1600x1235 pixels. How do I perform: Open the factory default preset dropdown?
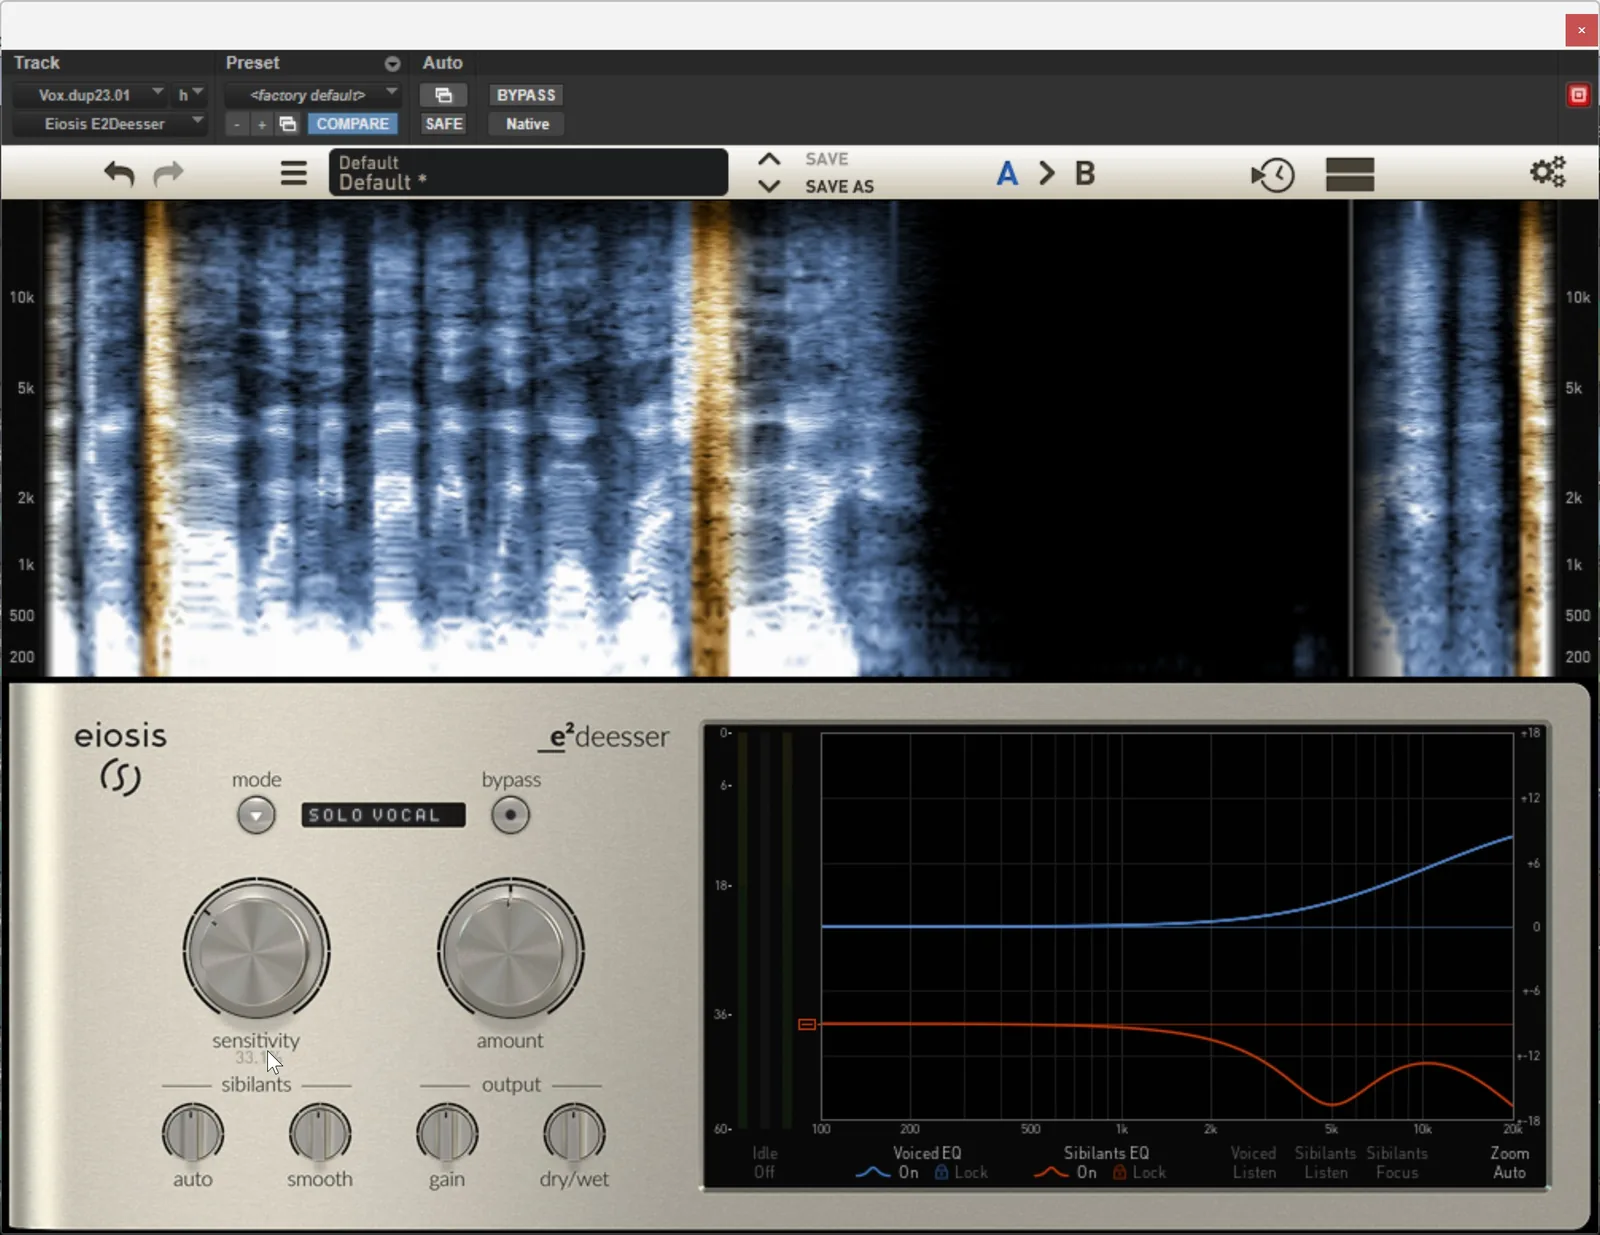[312, 95]
